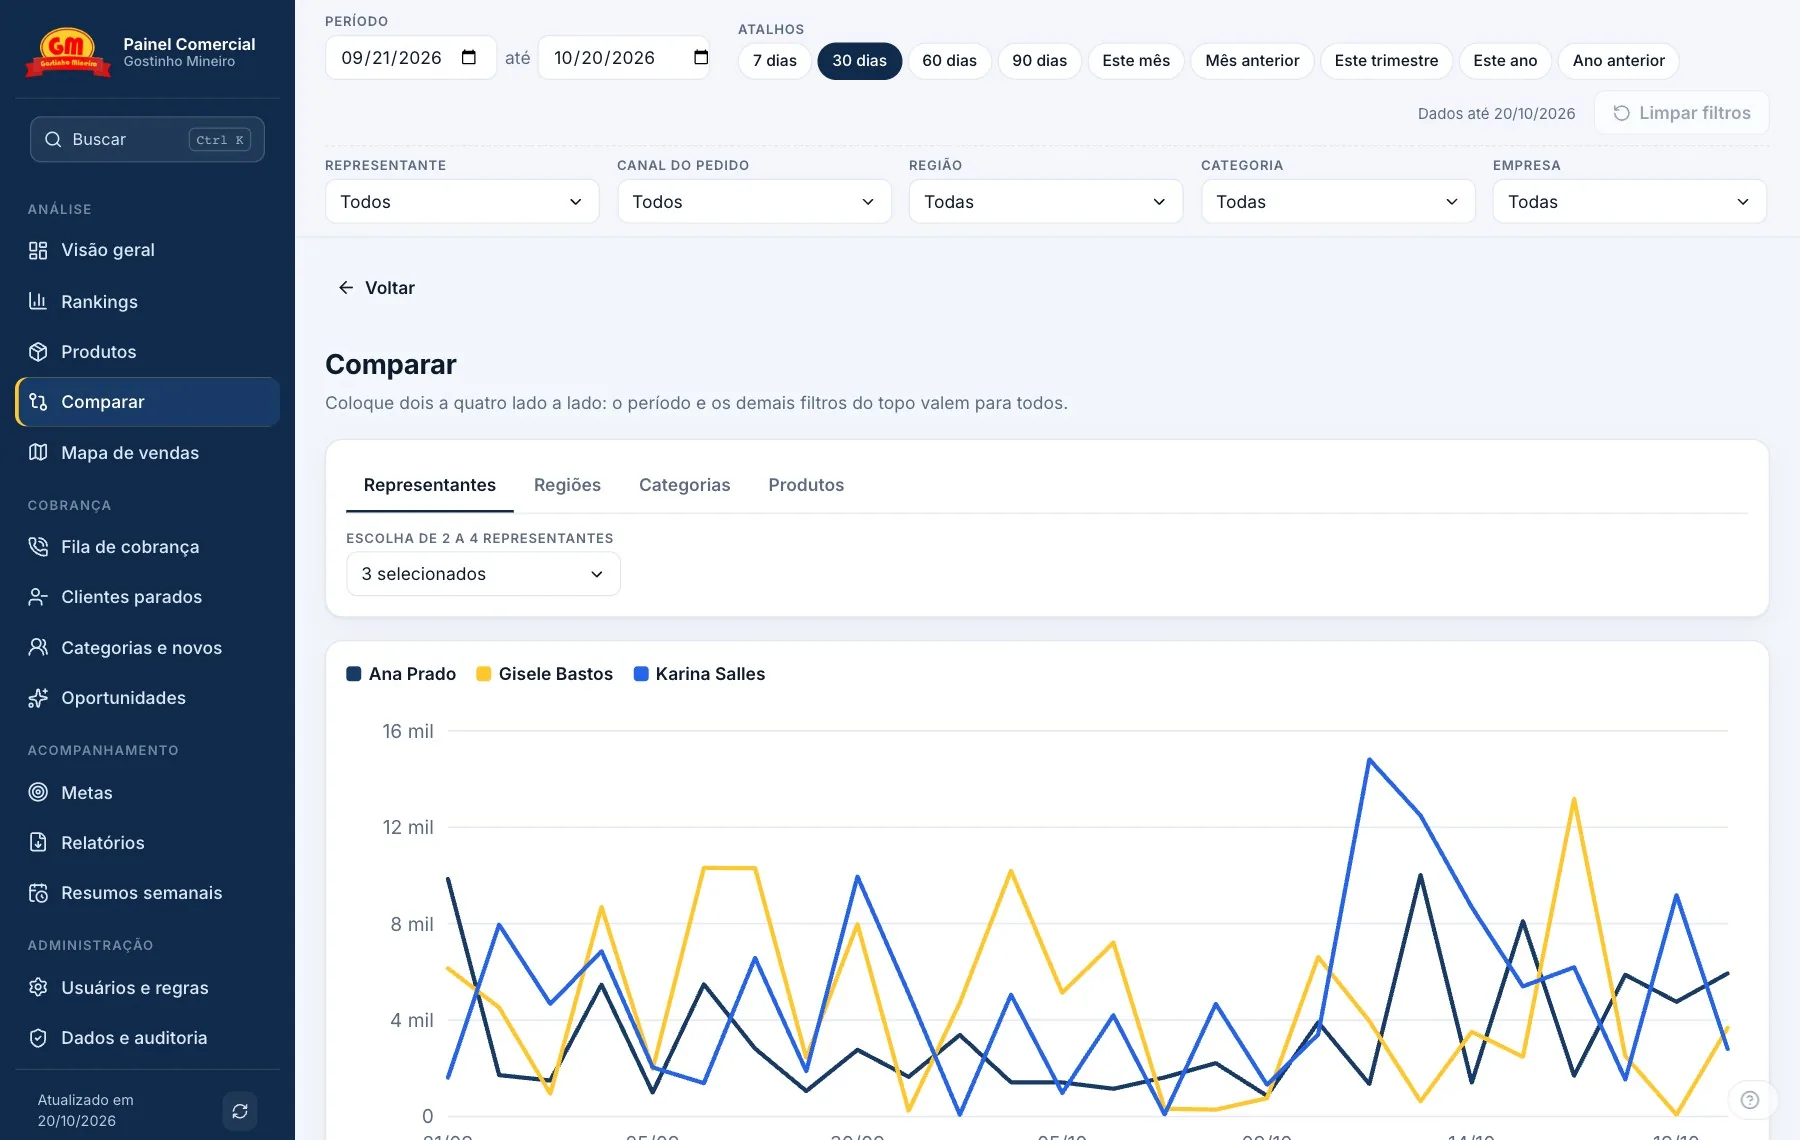
Task: Expand the Categoria filter dropdown
Action: click(x=1338, y=202)
